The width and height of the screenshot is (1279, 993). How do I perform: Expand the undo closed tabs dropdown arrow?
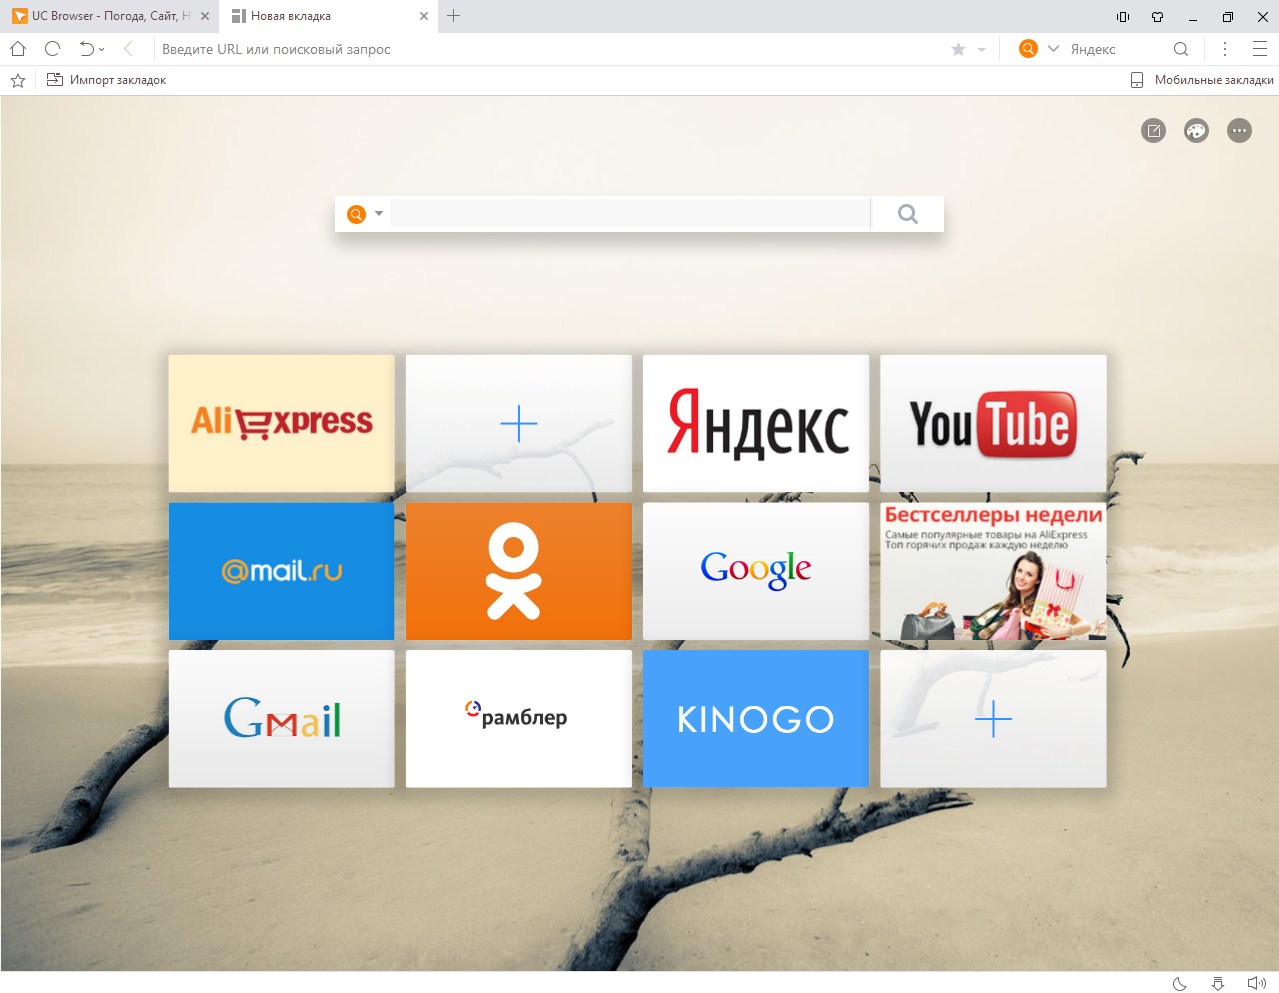tap(101, 50)
